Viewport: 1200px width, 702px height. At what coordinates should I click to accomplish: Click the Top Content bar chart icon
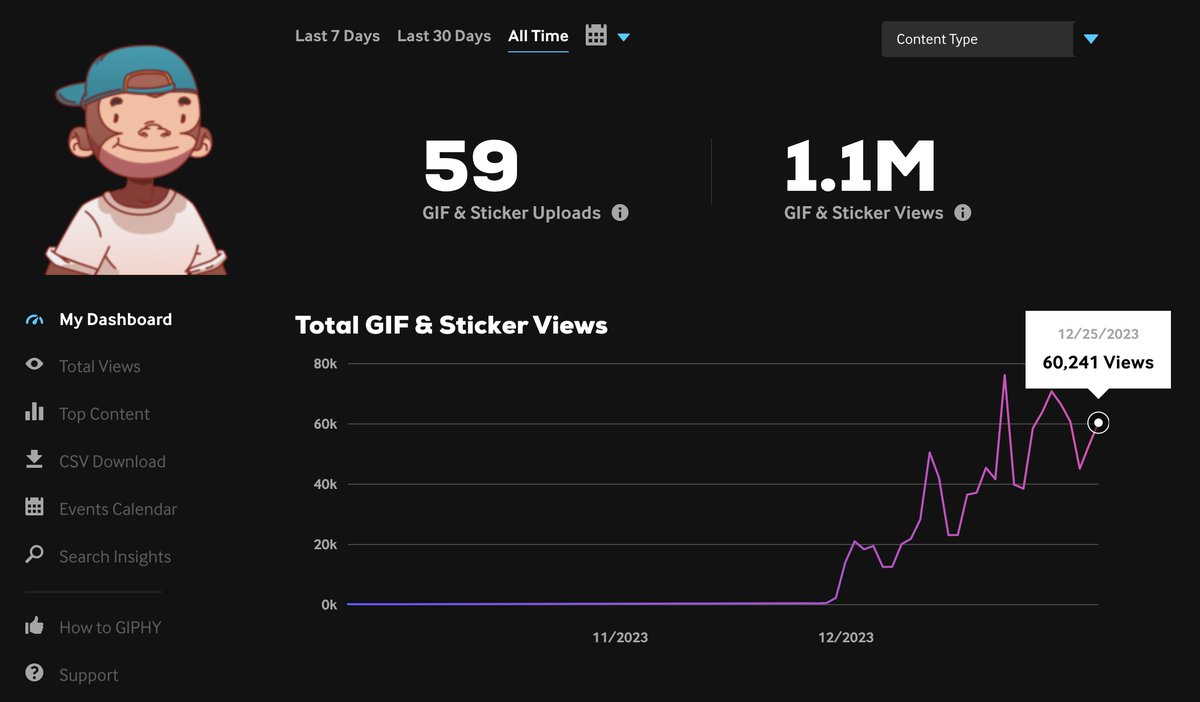pyautogui.click(x=35, y=412)
